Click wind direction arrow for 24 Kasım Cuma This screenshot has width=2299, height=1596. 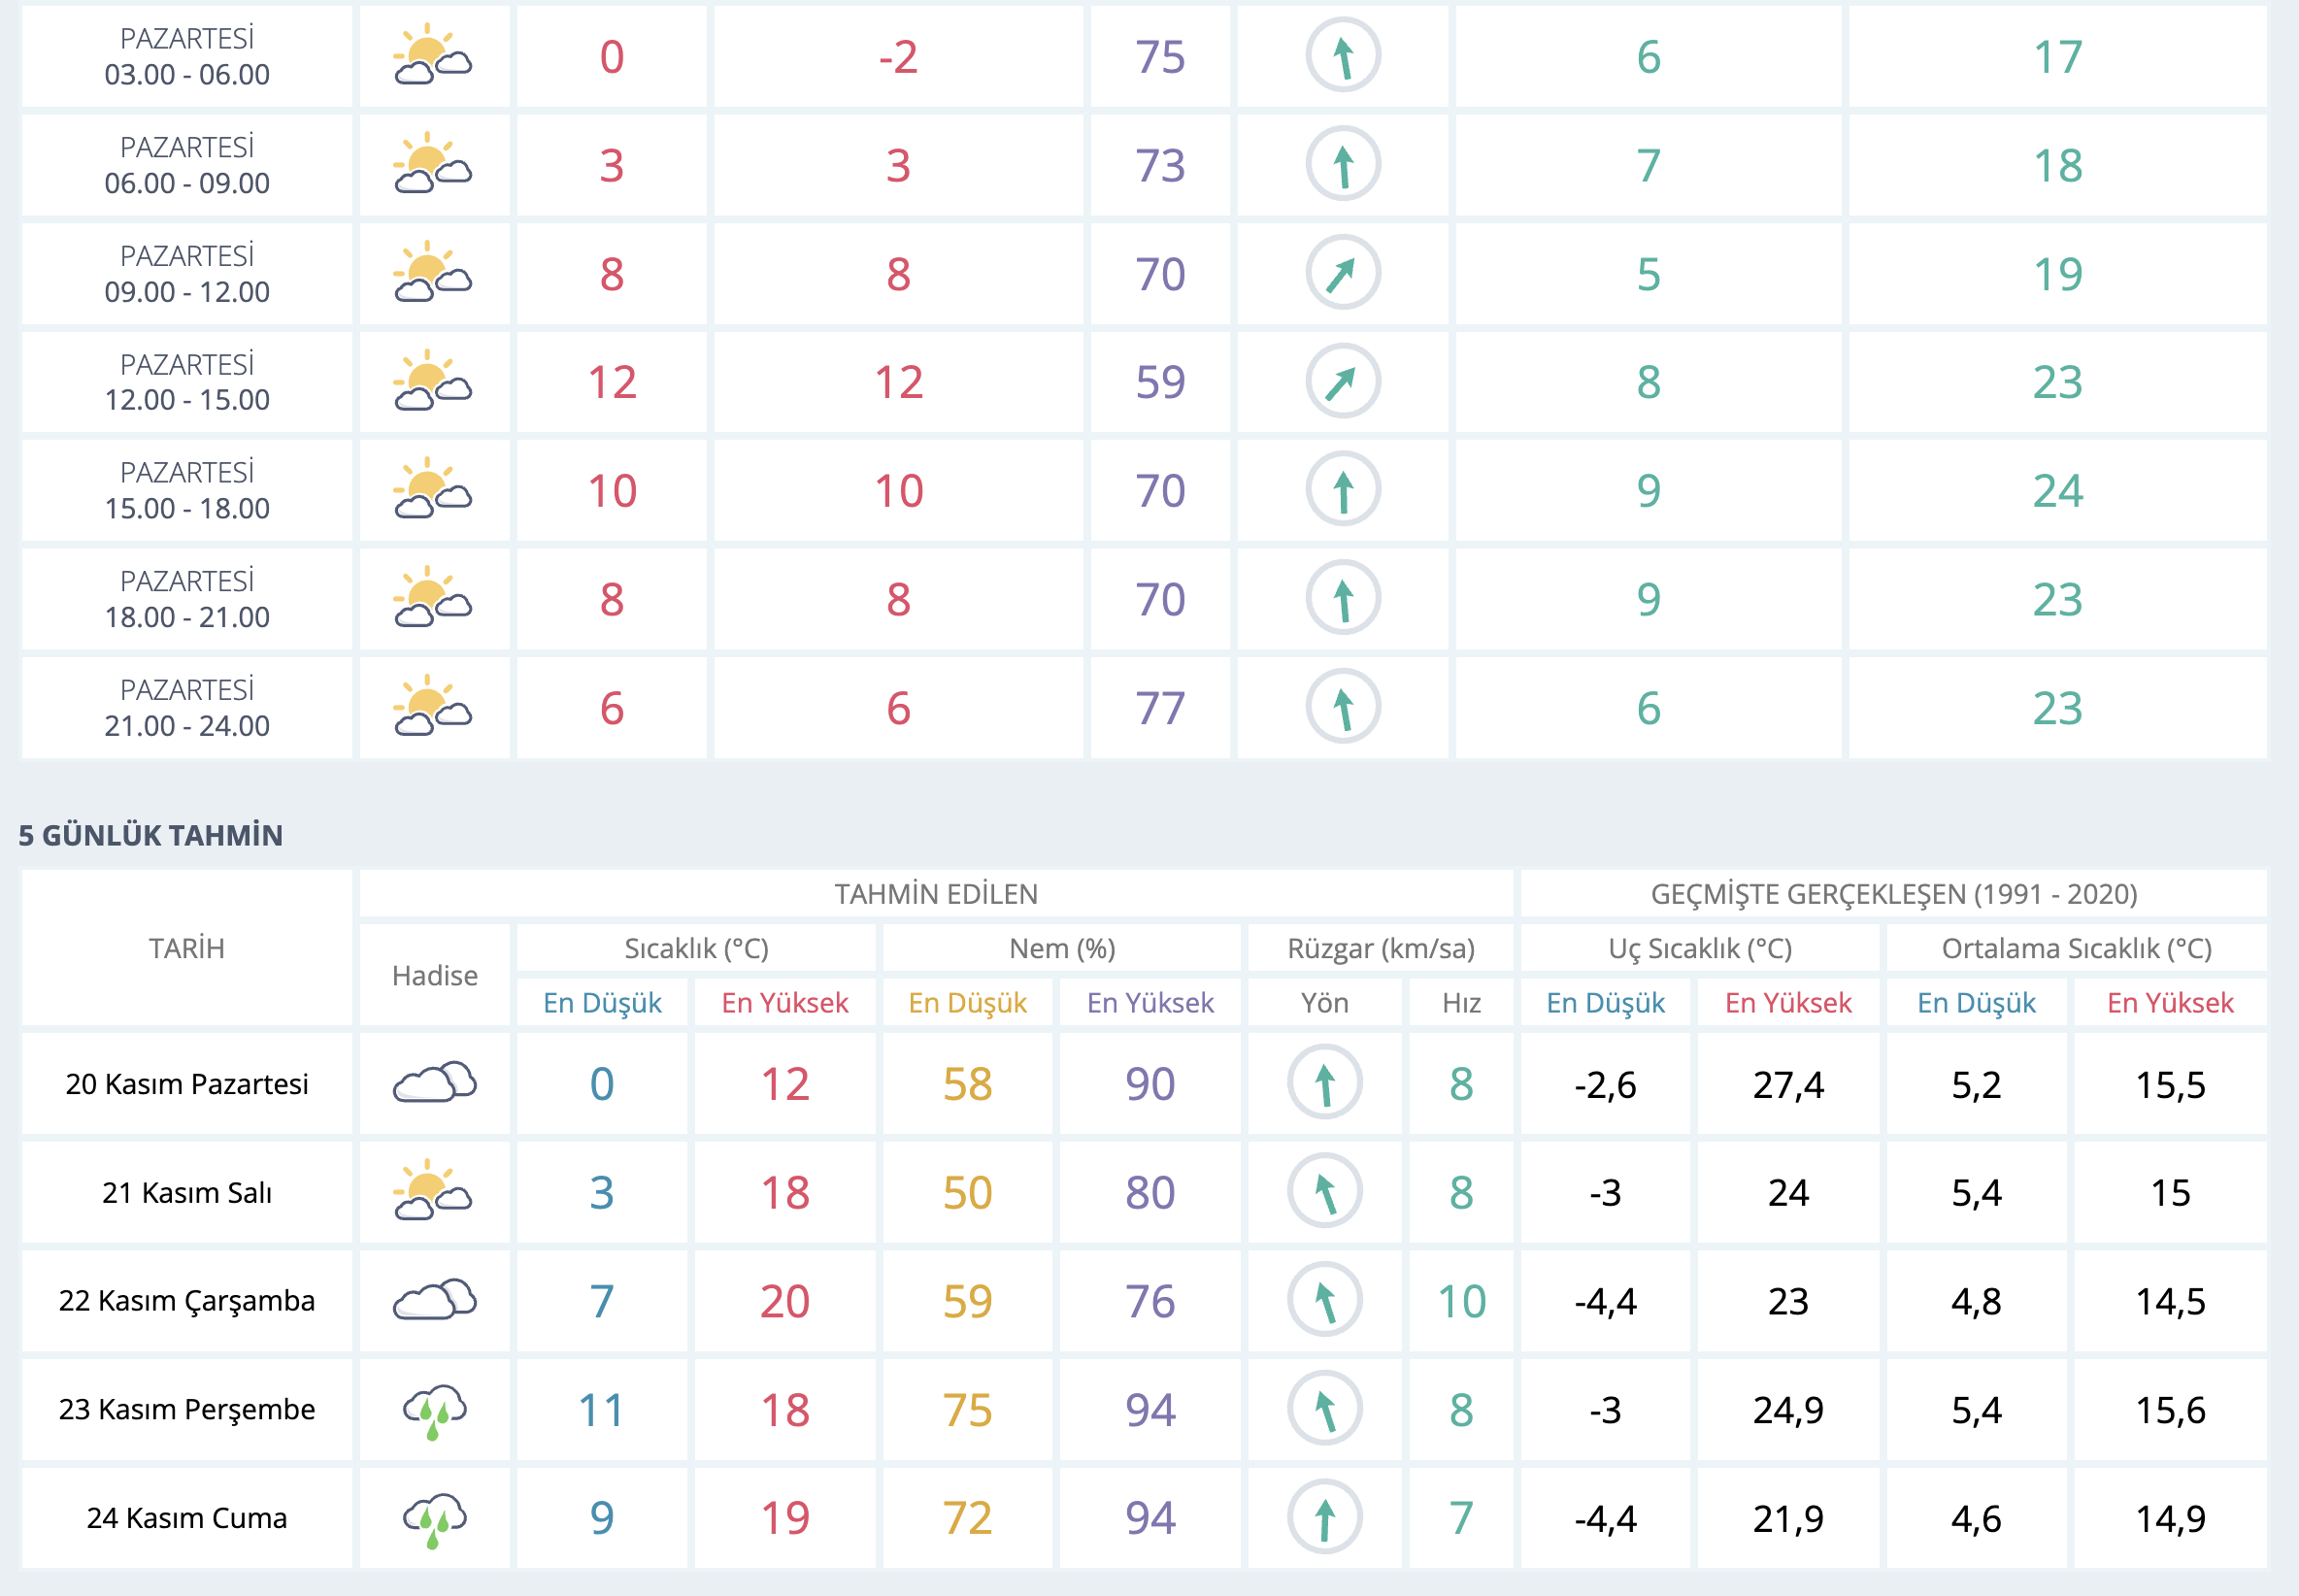pos(1324,1519)
